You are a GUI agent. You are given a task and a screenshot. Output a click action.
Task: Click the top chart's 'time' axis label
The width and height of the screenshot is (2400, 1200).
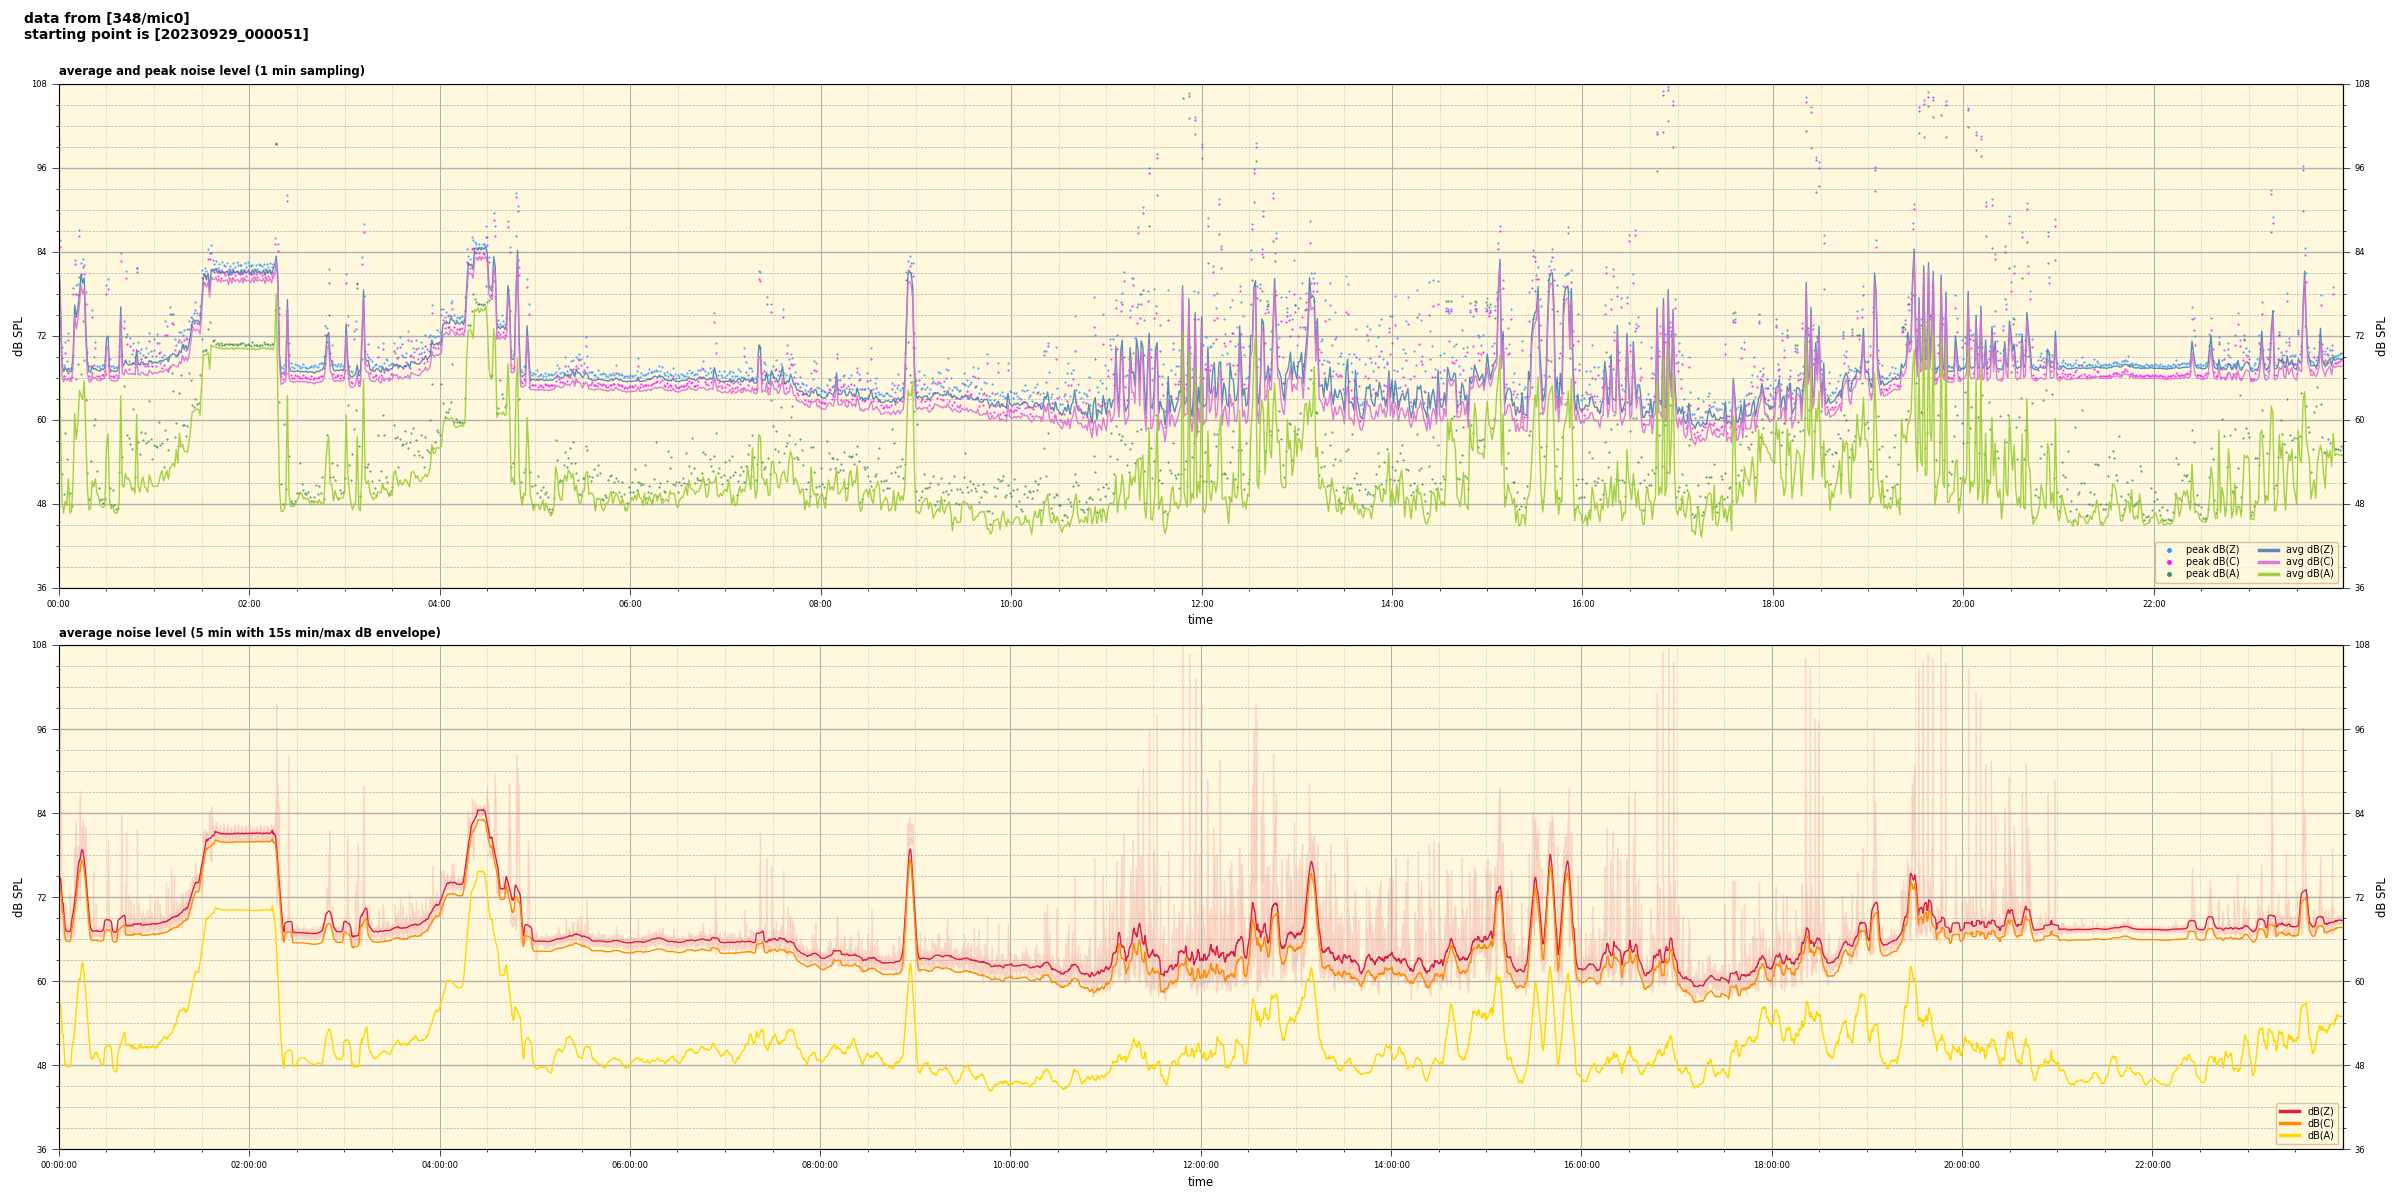coord(1200,620)
